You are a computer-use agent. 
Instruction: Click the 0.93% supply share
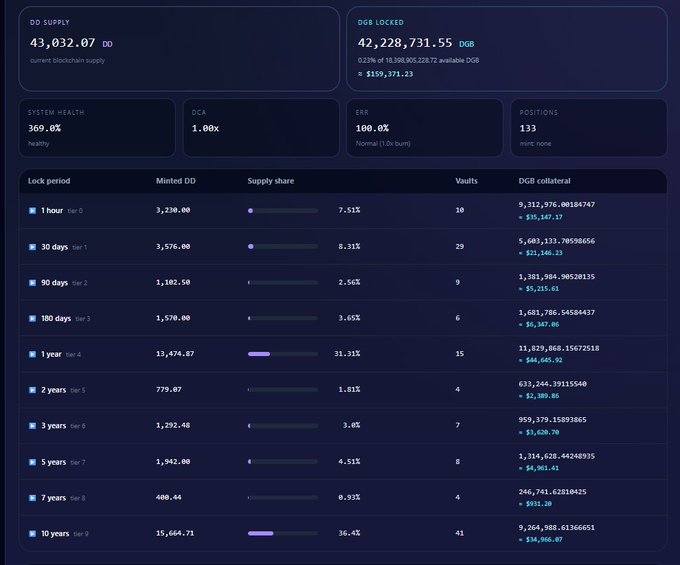[349, 497]
